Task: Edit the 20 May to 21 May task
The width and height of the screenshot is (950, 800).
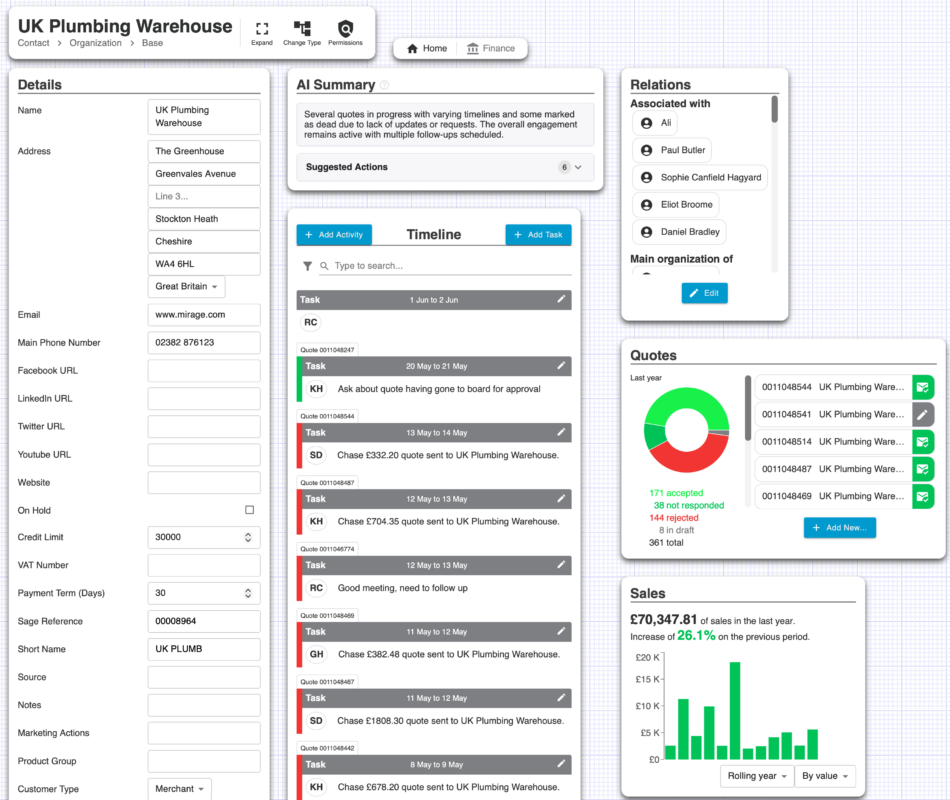Action: click(561, 365)
